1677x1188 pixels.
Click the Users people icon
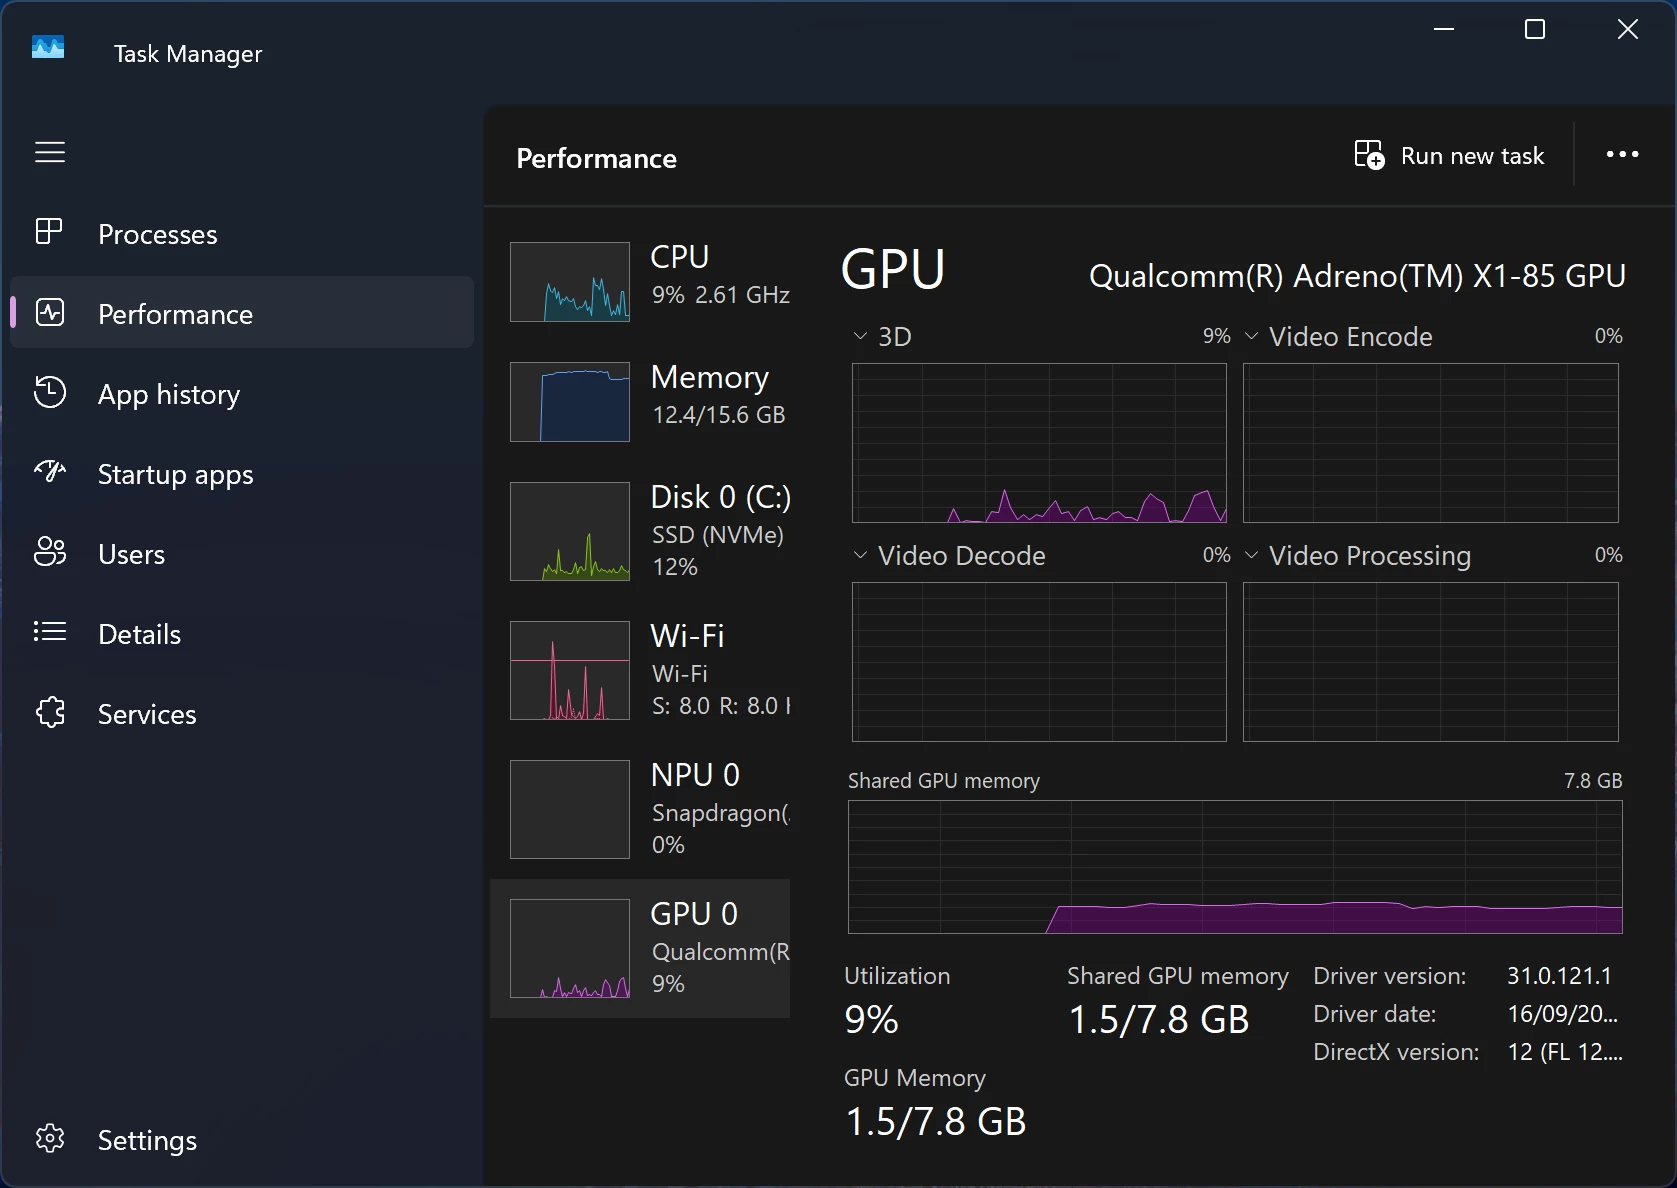(x=50, y=552)
